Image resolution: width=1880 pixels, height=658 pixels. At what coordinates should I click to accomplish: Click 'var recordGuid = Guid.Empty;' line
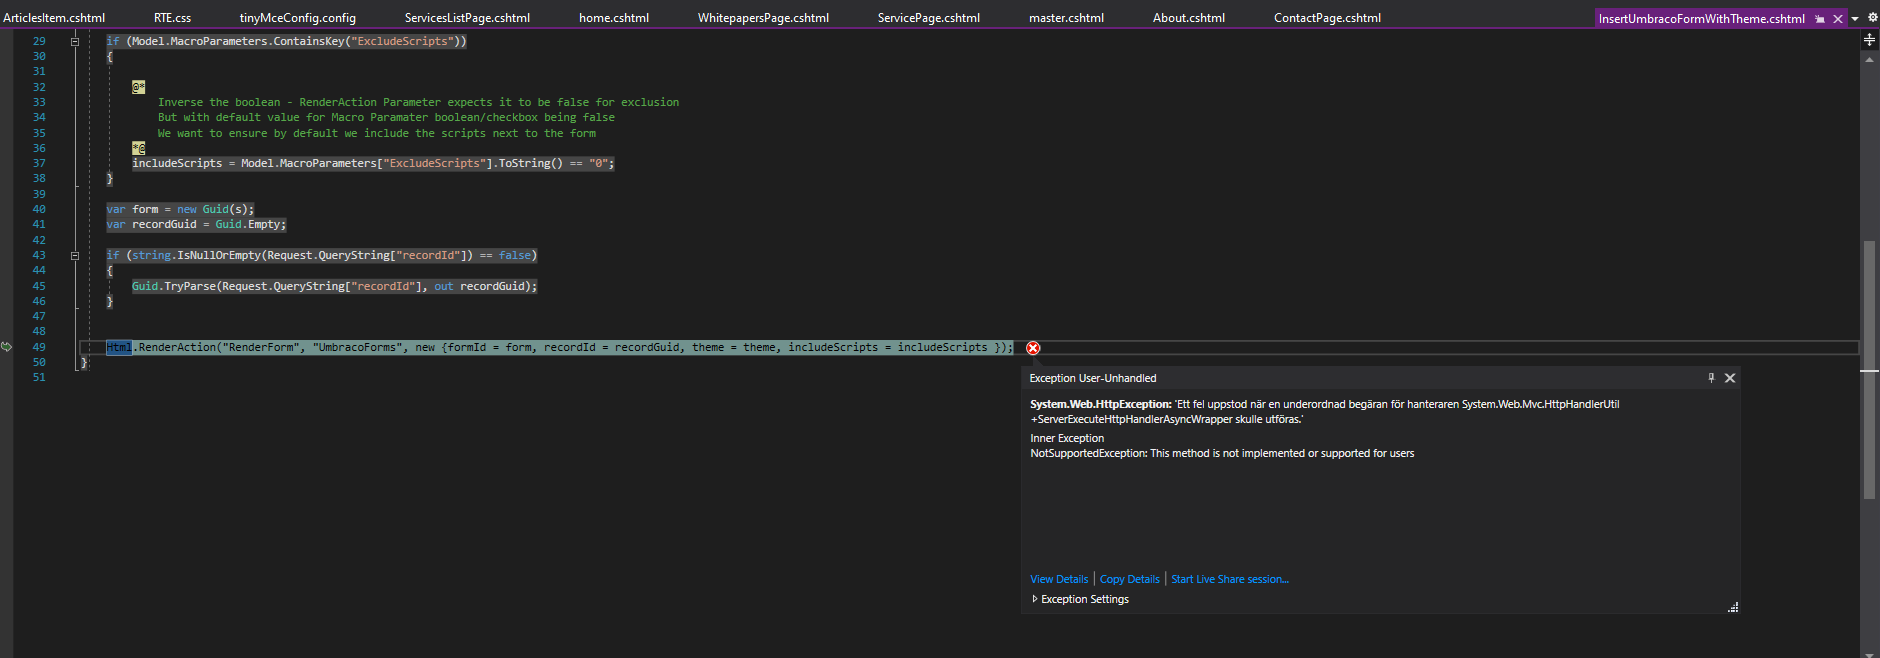pyautogui.click(x=196, y=224)
